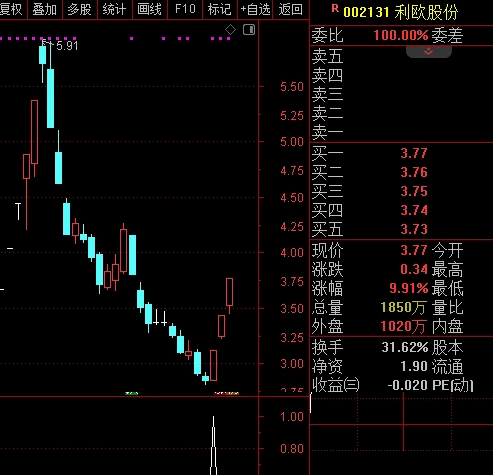
Task: Open the 统计 statistics tool
Action: tap(114, 9)
